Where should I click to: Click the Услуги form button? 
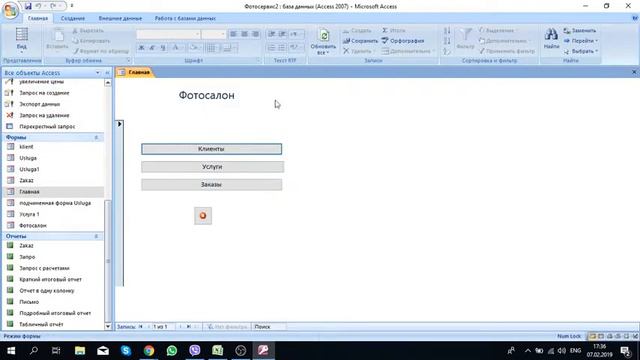click(212, 167)
